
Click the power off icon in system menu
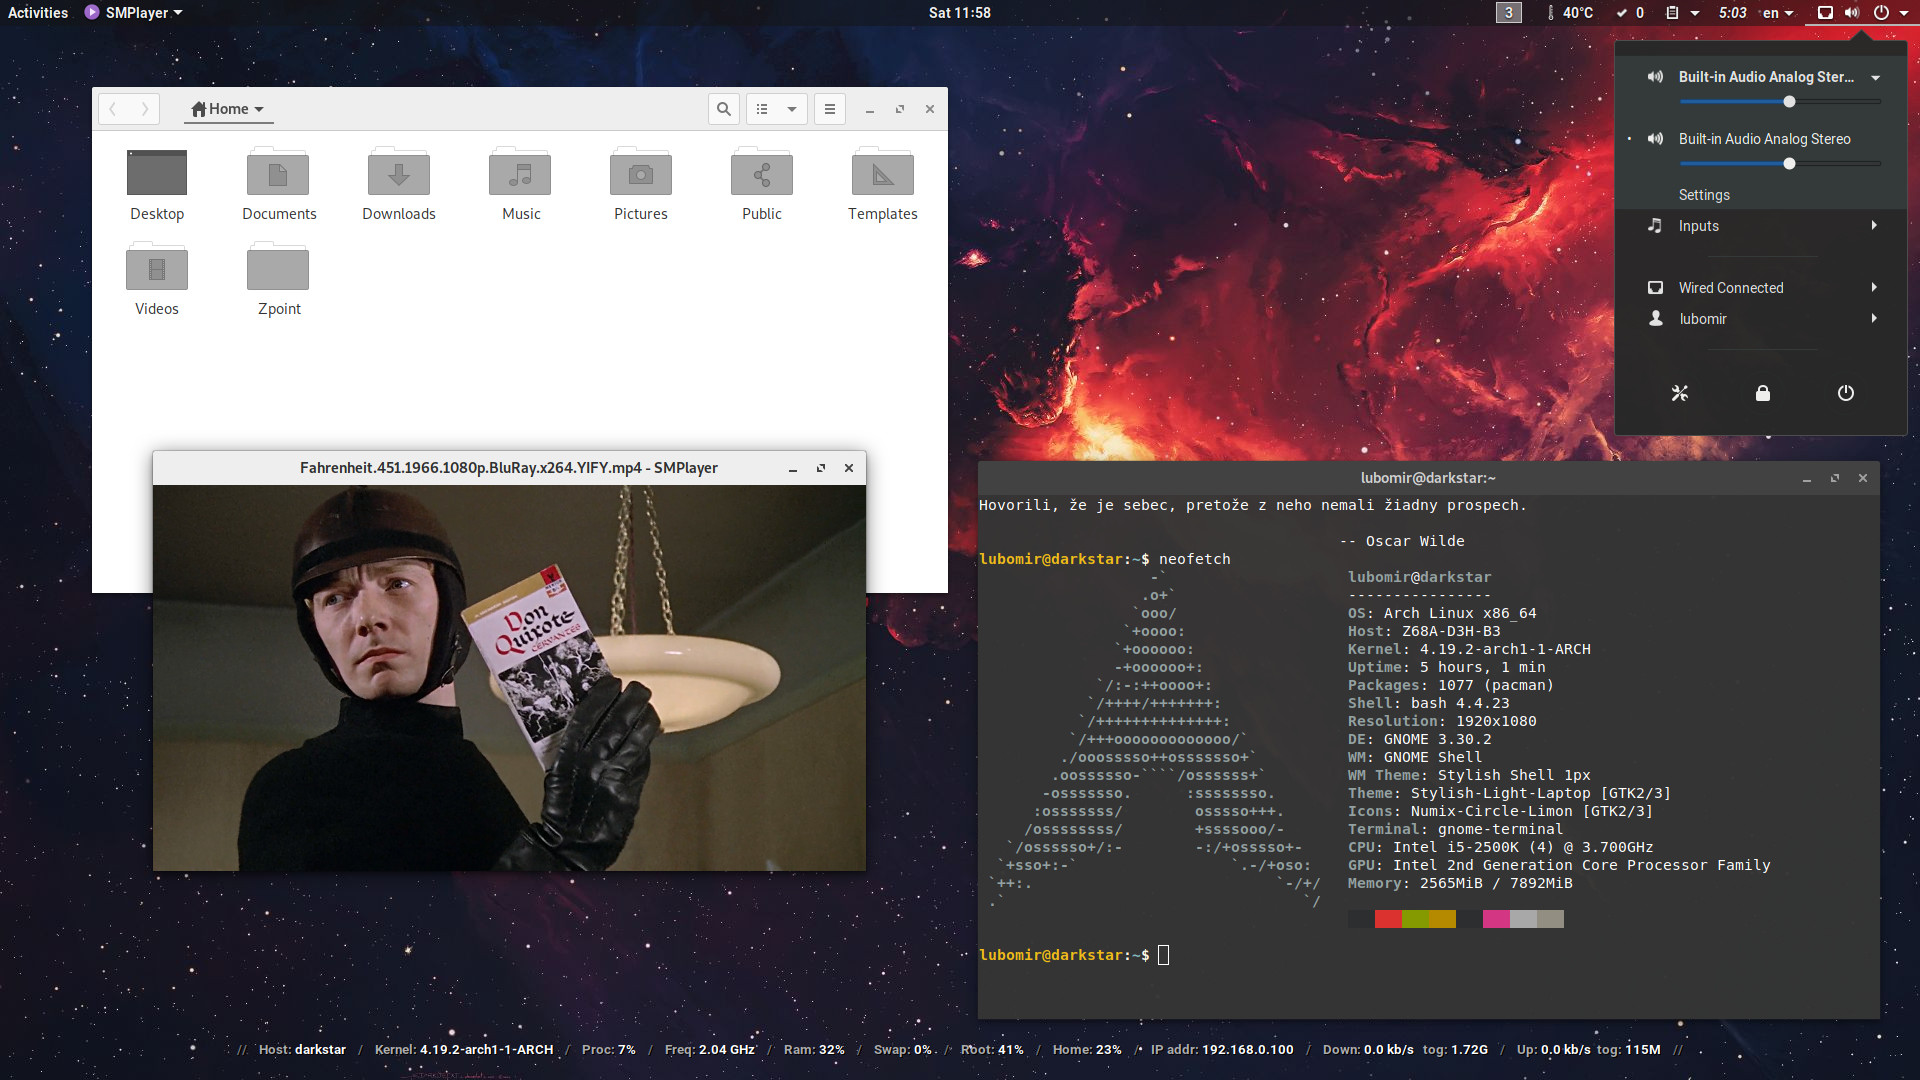[1846, 393]
